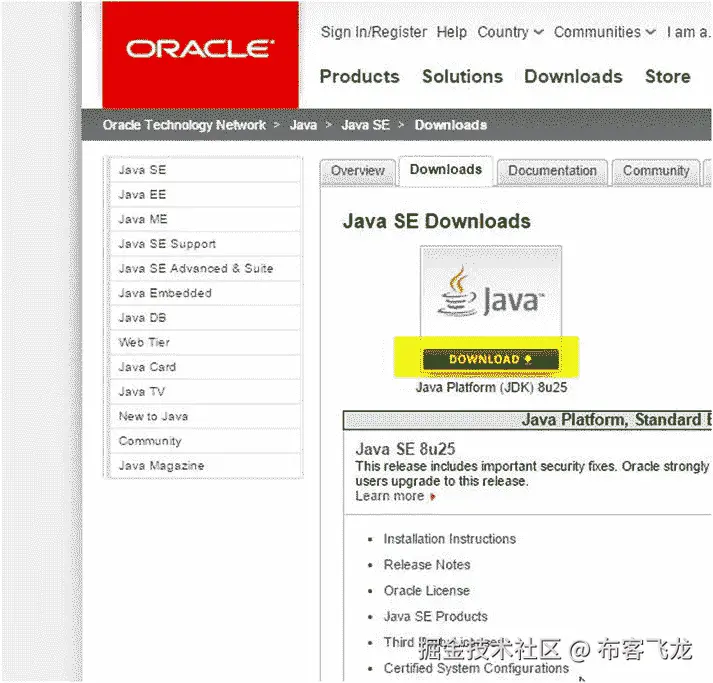The height and width of the screenshot is (683, 713).
Task: Click Sign In/Register link
Action: 373,32
